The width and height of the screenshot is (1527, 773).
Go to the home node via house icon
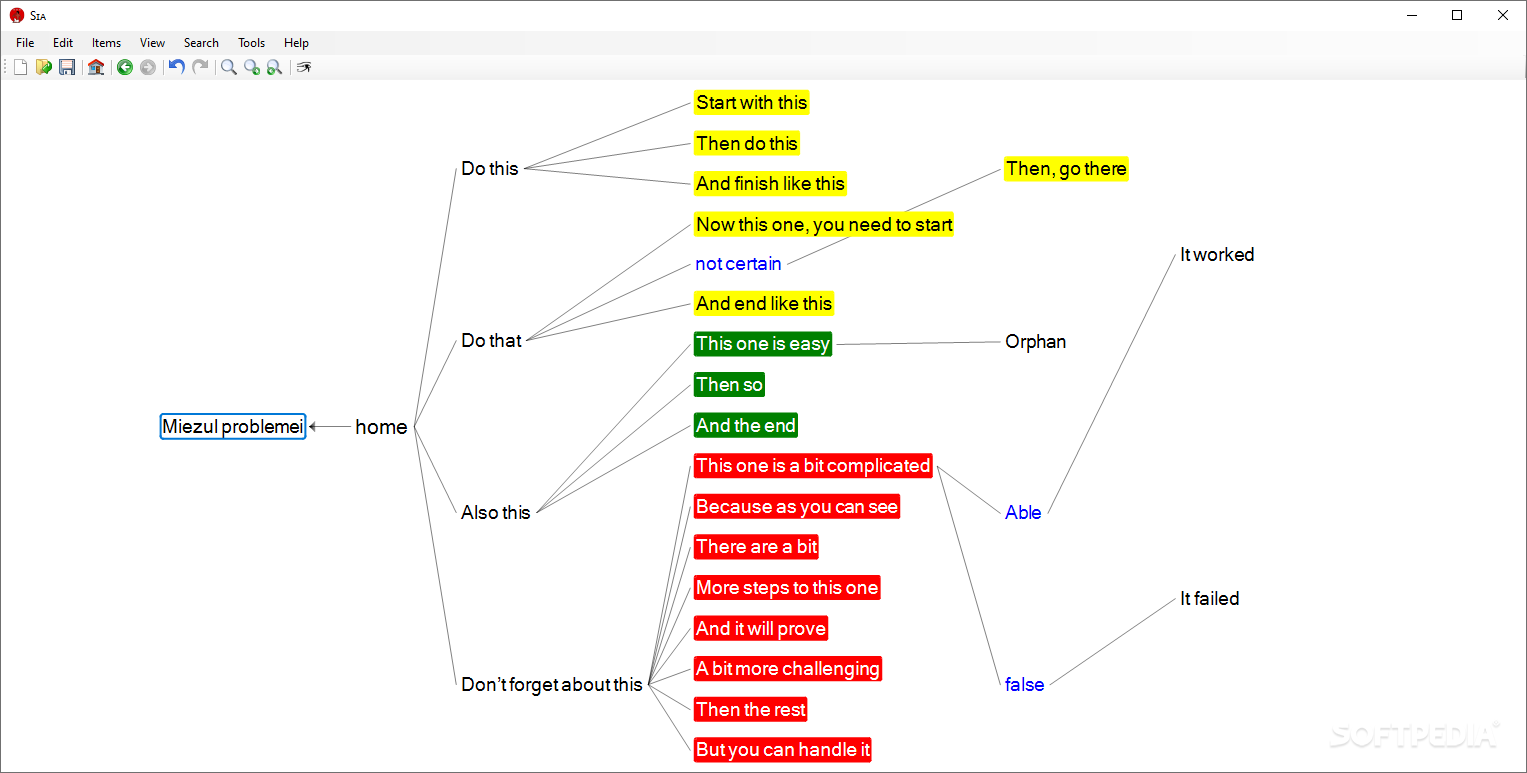point(96,67)
